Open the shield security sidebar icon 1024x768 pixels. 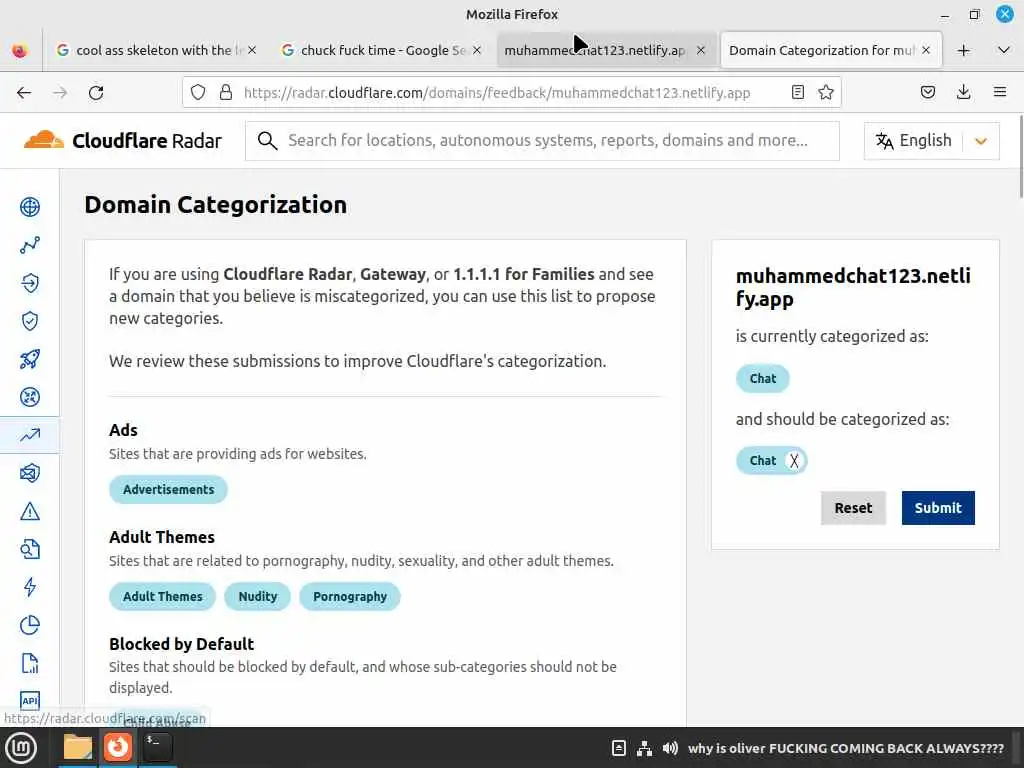pos(29,321)
